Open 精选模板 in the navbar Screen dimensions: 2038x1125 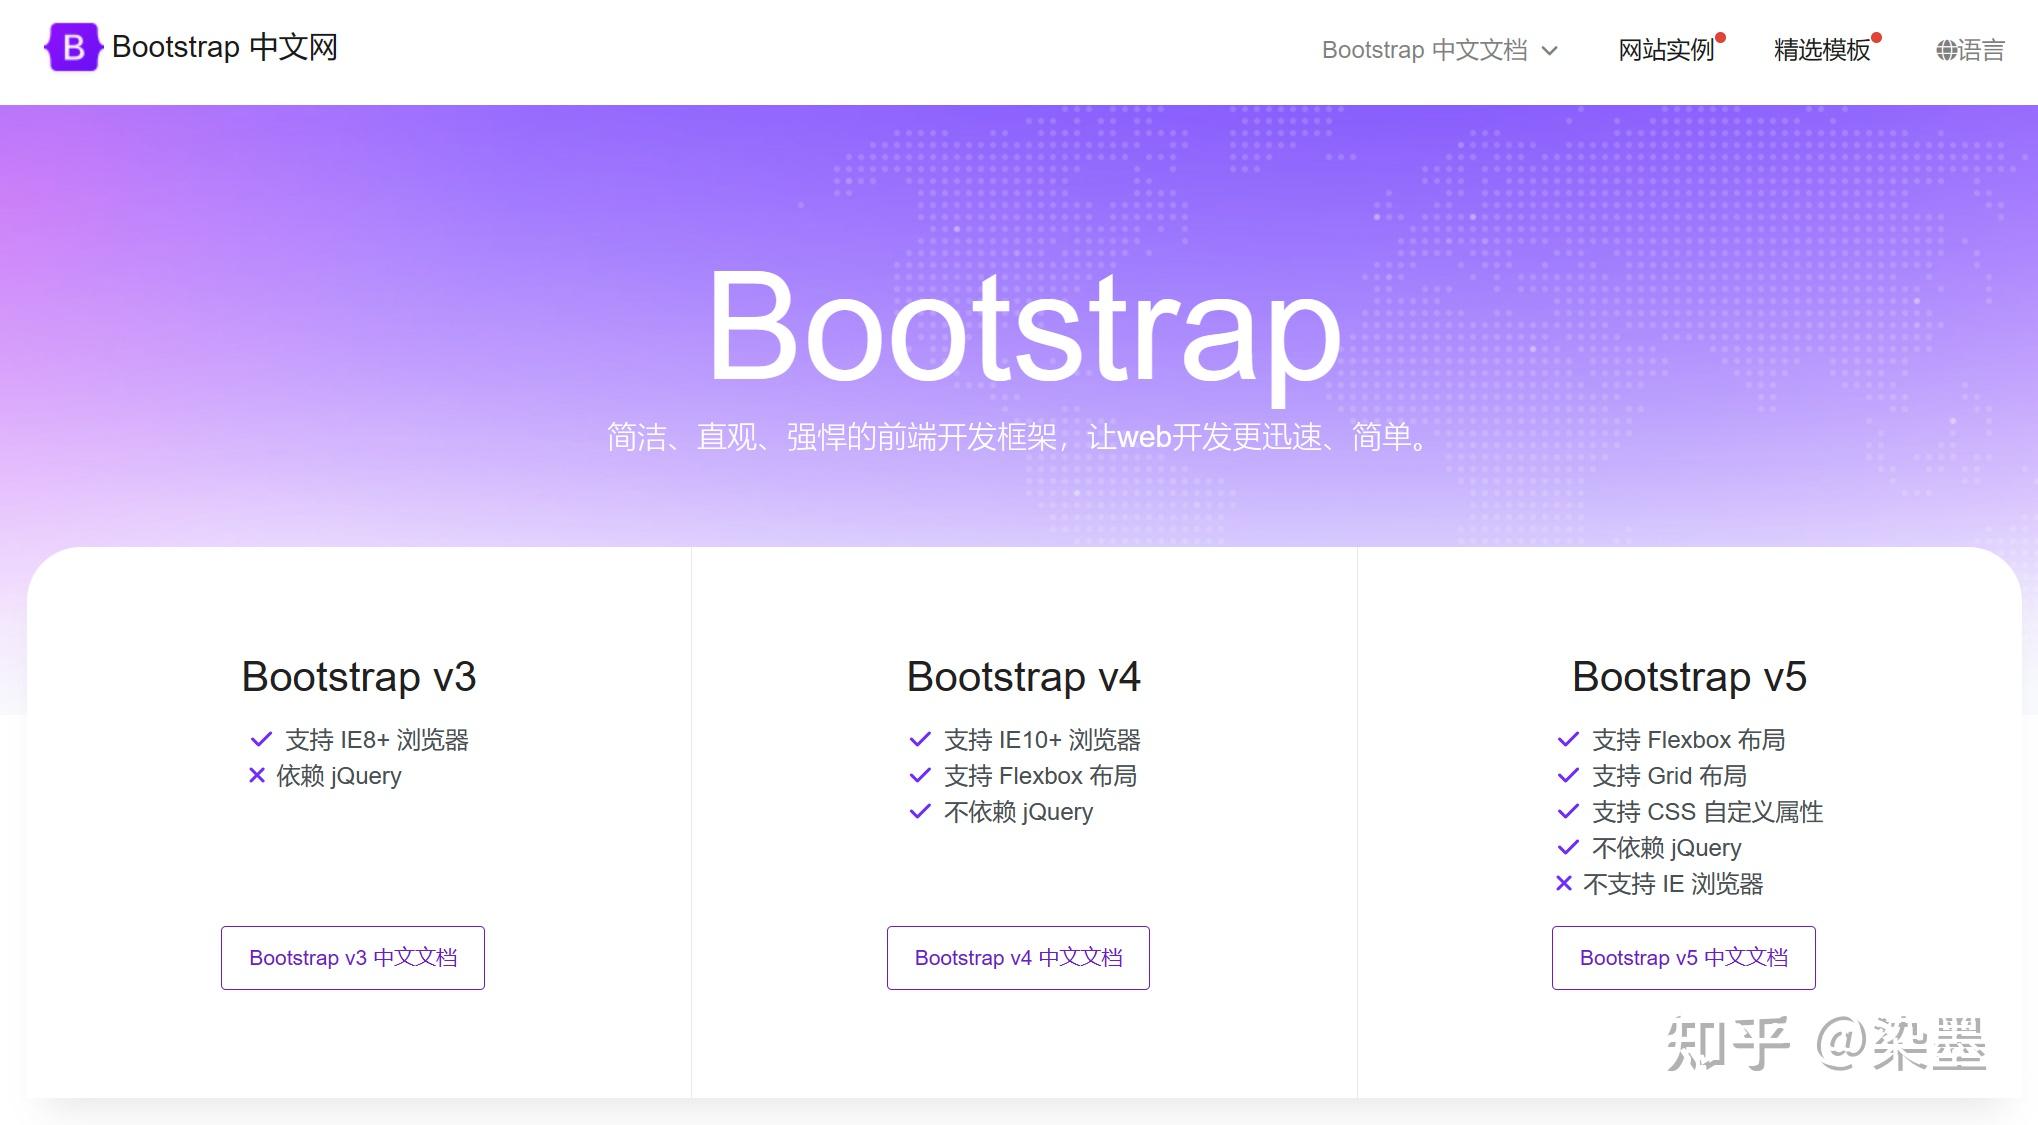pos(1821,50)
